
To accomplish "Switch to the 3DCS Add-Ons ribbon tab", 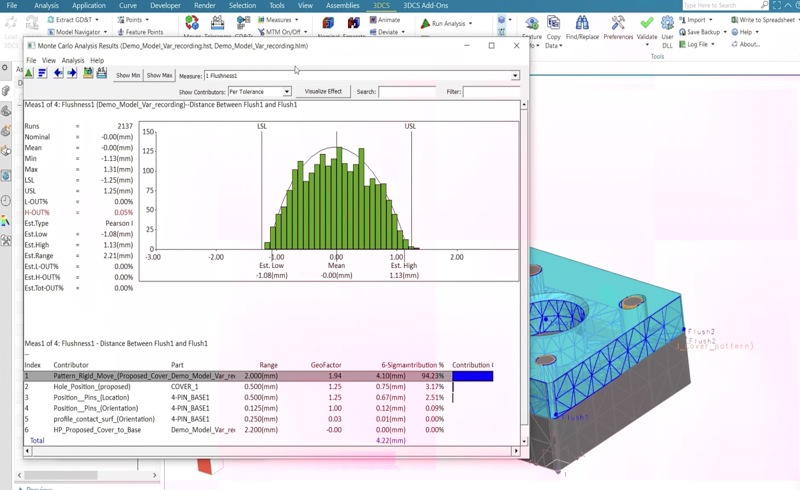I will pyautogui.click(x=426, y=5).
